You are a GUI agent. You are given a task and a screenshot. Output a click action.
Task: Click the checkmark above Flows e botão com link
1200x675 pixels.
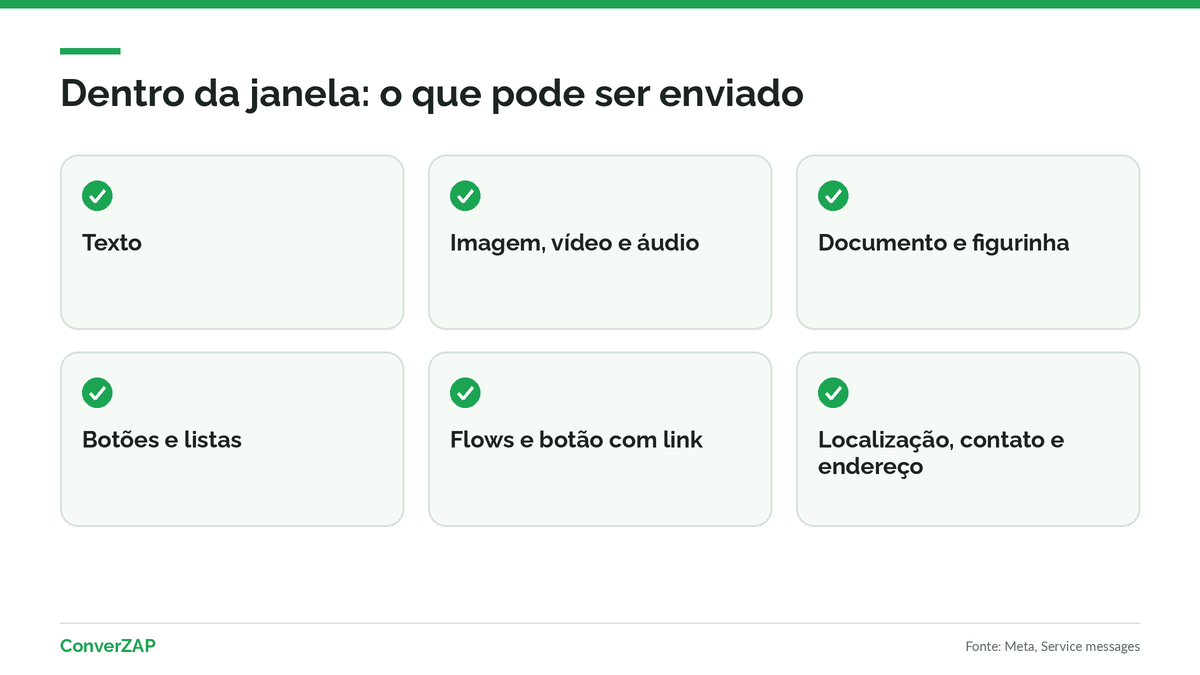pyautogui.click(x=465, y=393)
